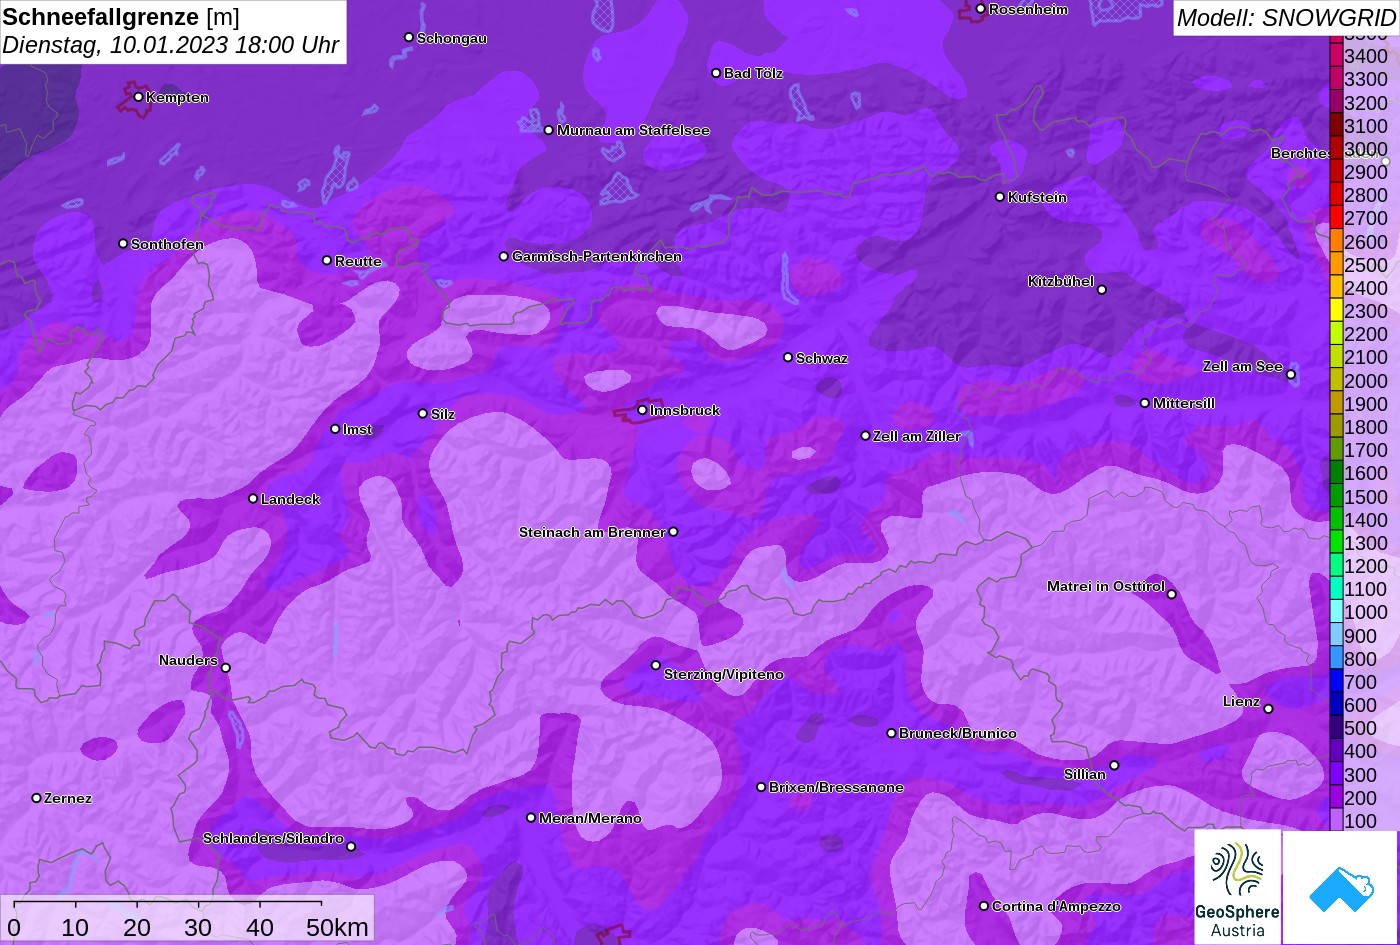The width and height of the screenshot is (1400, 945).
Task: Select the Kempten location marker dot
Action: 138,97
